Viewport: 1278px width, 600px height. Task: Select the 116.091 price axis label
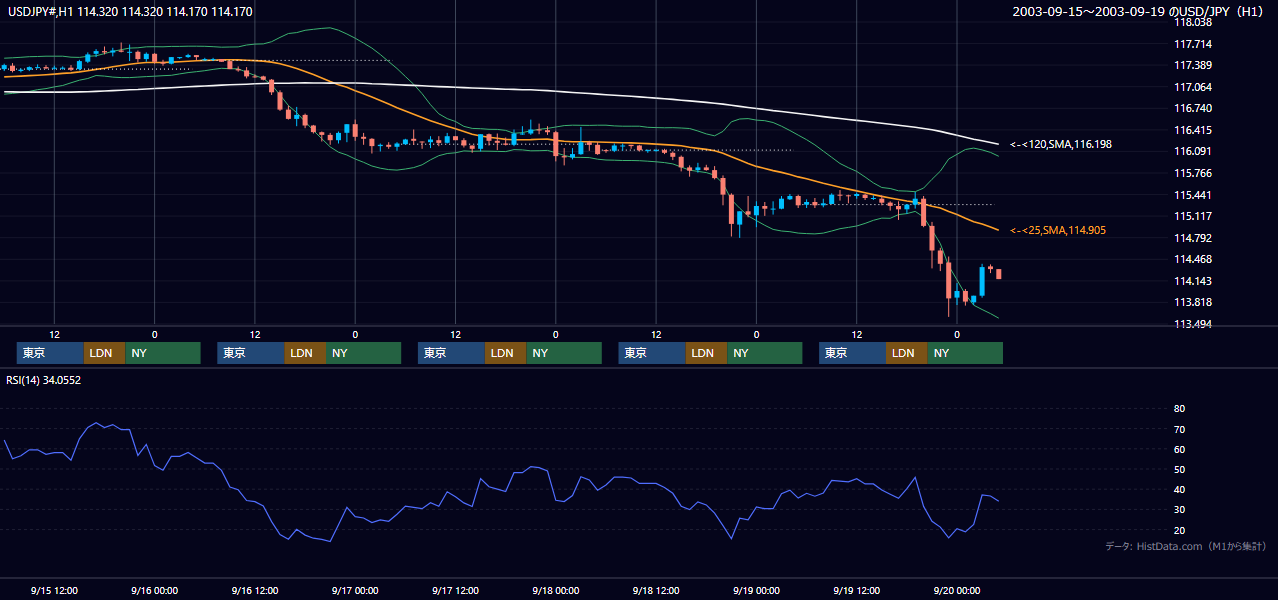coord(1192,152)
